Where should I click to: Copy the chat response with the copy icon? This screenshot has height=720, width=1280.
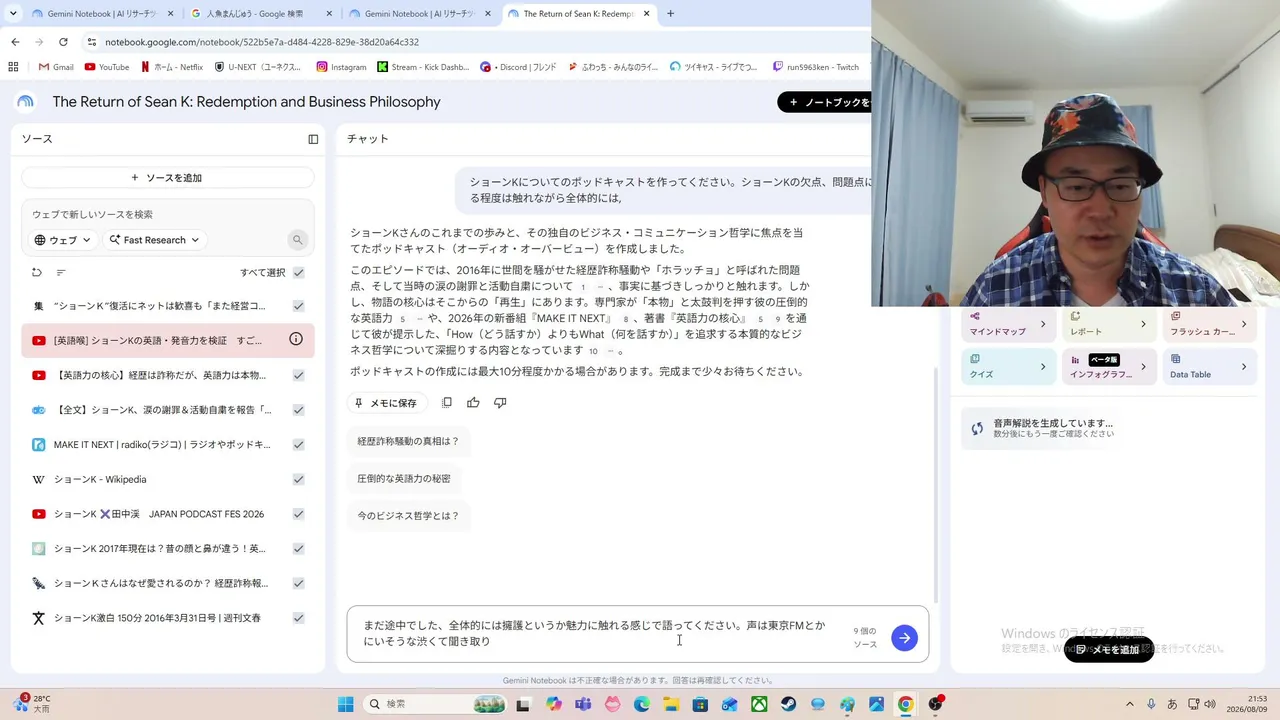pyautogui.click(x=447, y=402)
